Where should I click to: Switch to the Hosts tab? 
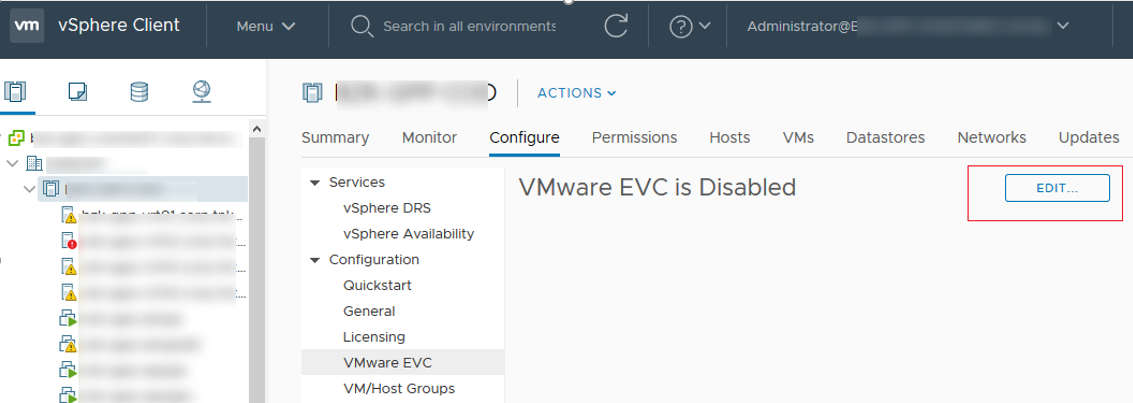(730, 137)
